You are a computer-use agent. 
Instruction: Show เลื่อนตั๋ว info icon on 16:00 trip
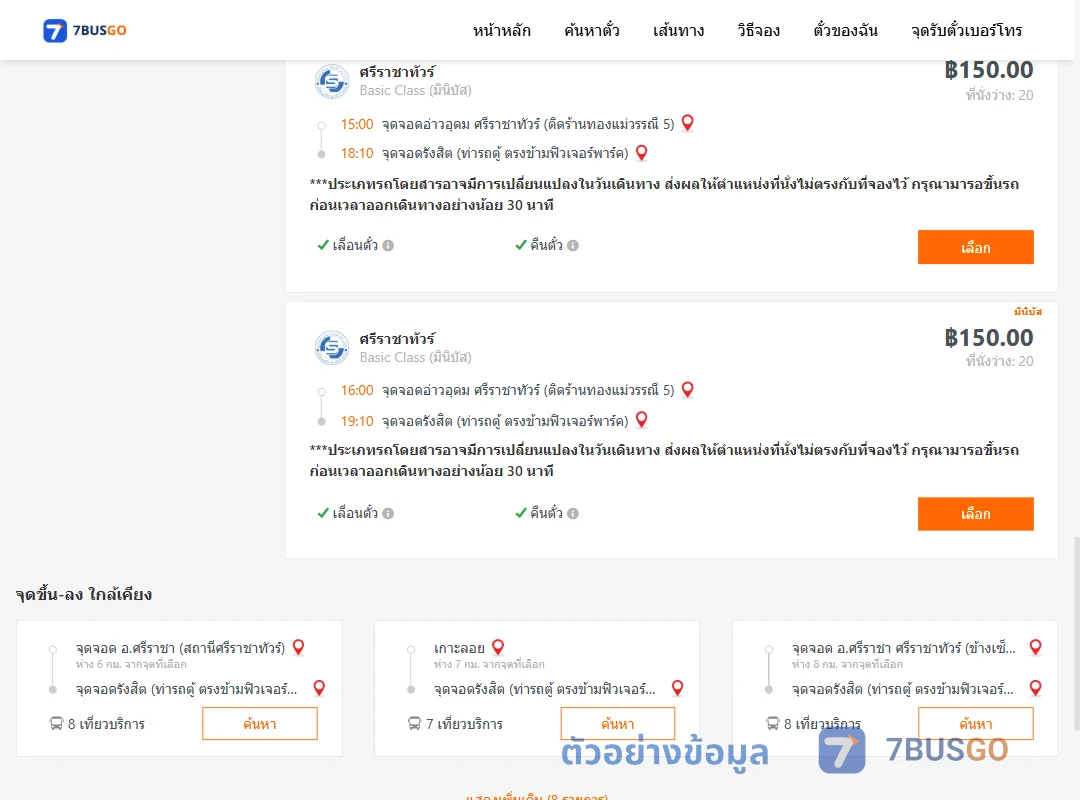click(x=388, y=513)
